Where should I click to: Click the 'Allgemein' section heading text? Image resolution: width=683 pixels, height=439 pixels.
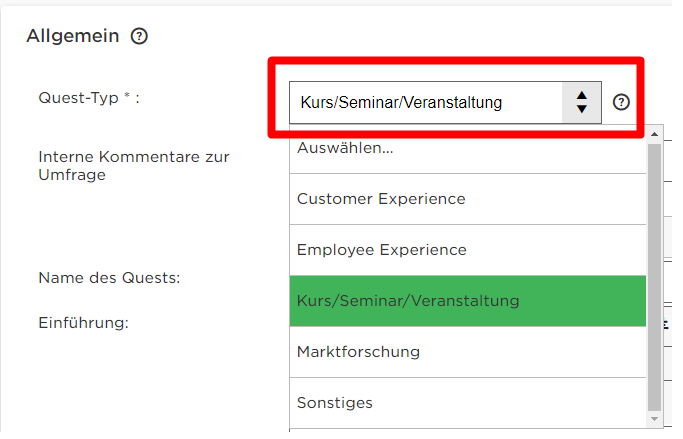[x=73, y=36]
